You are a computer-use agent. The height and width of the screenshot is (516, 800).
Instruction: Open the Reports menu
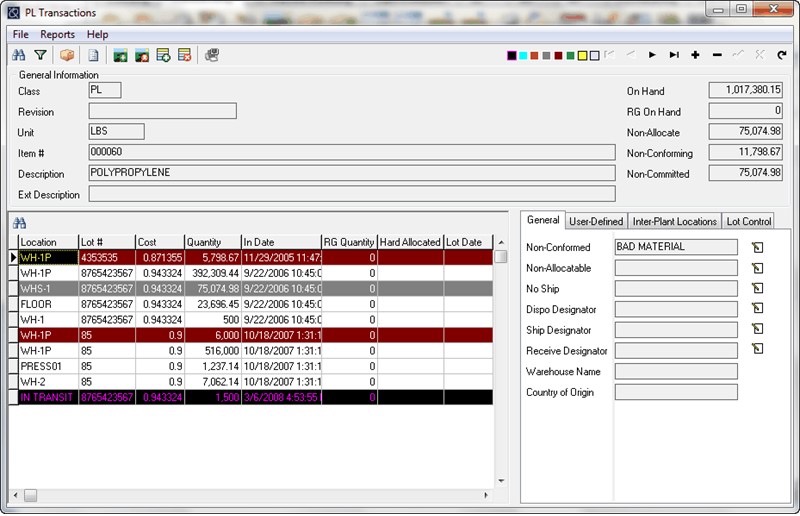[x=57, y=34]
